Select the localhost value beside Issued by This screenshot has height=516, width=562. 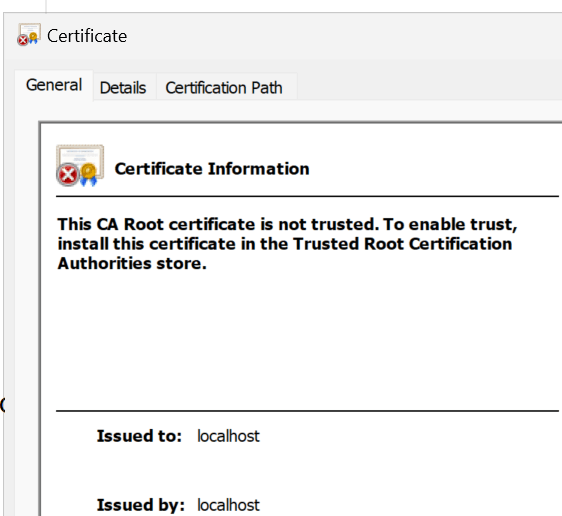(228, 505)
